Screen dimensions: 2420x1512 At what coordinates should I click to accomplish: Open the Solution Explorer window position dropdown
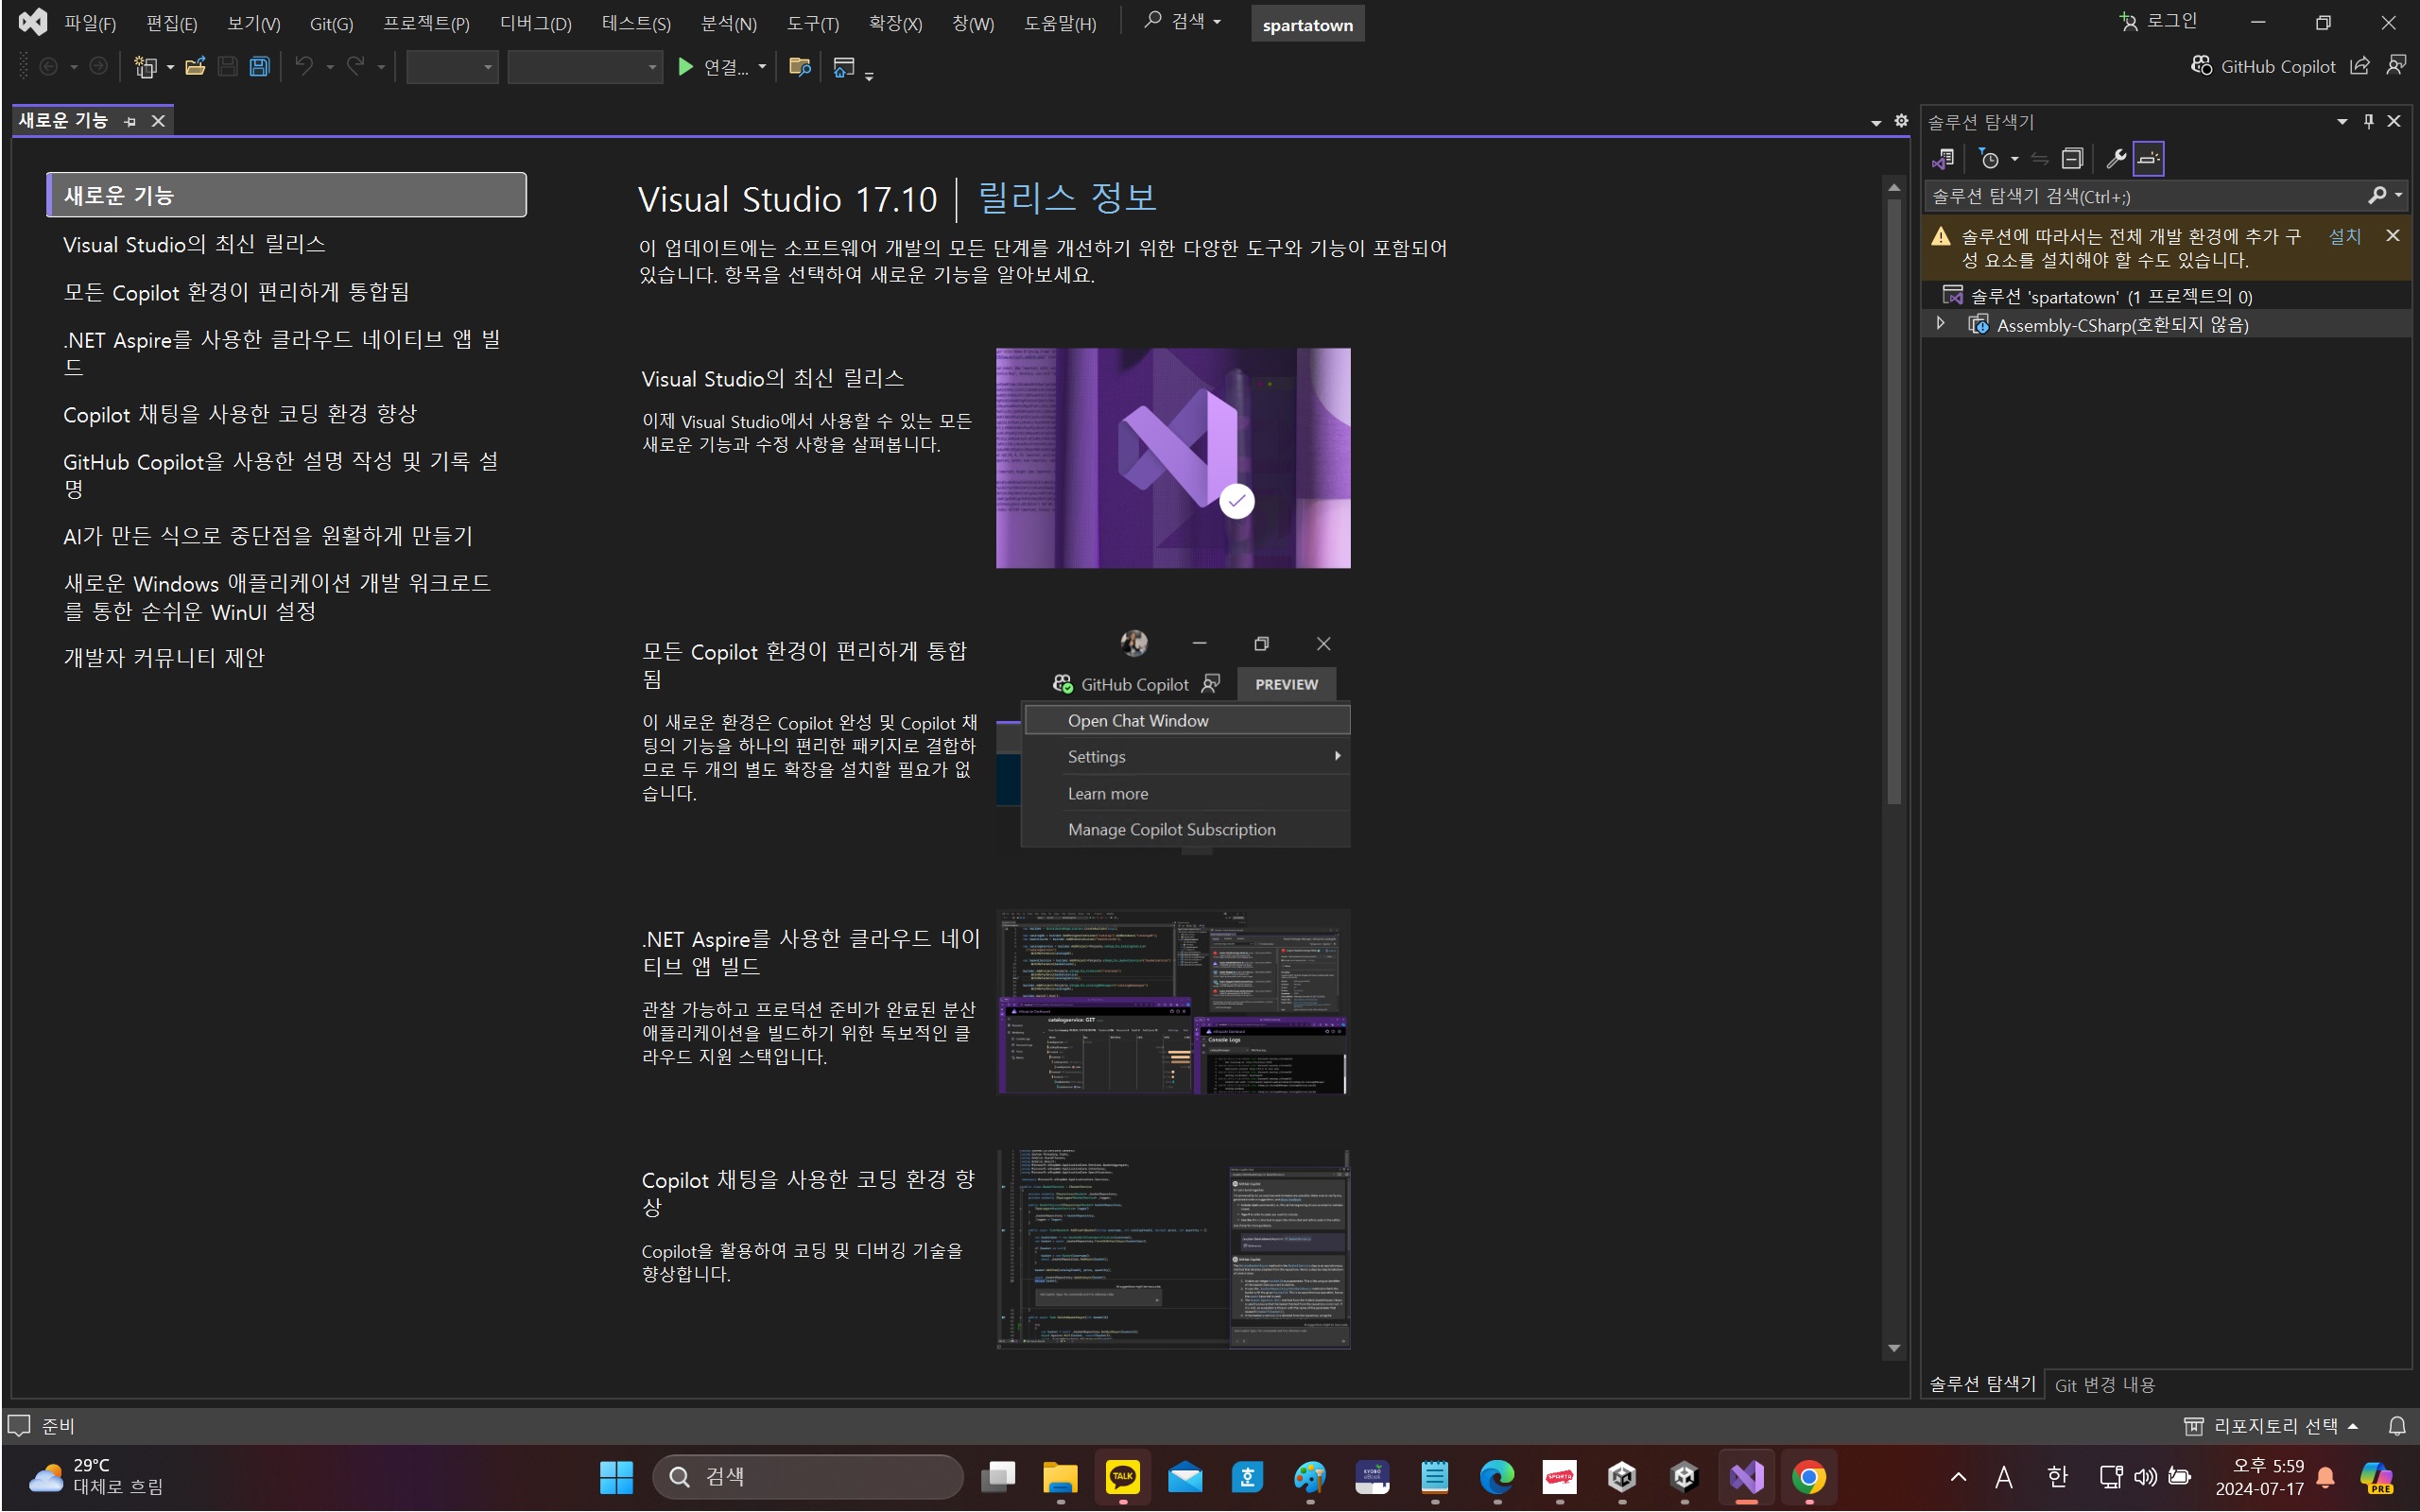point(2342,121)
